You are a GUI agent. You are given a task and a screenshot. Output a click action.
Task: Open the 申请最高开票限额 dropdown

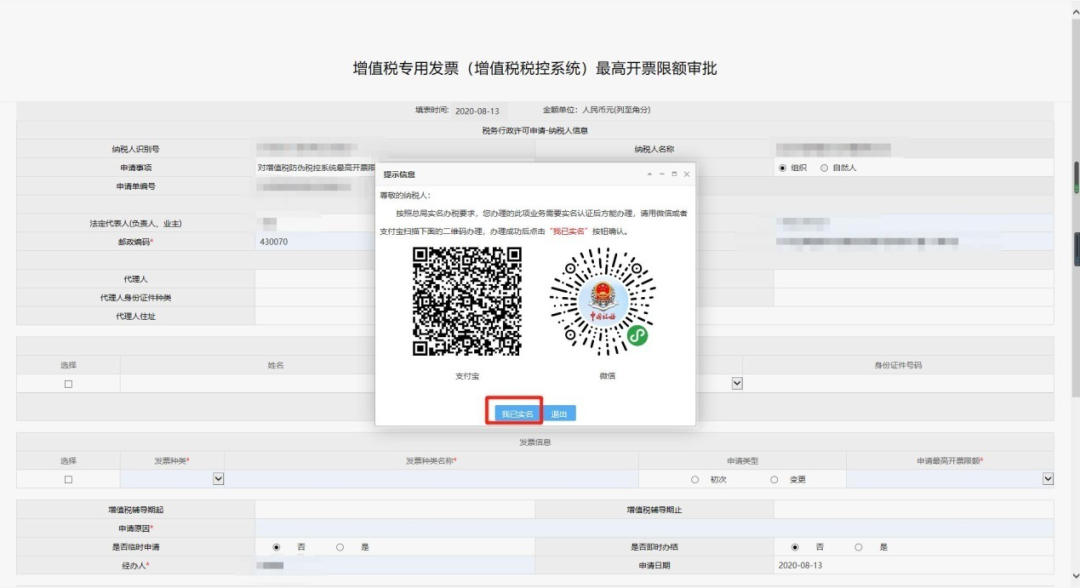[1048, 479]
